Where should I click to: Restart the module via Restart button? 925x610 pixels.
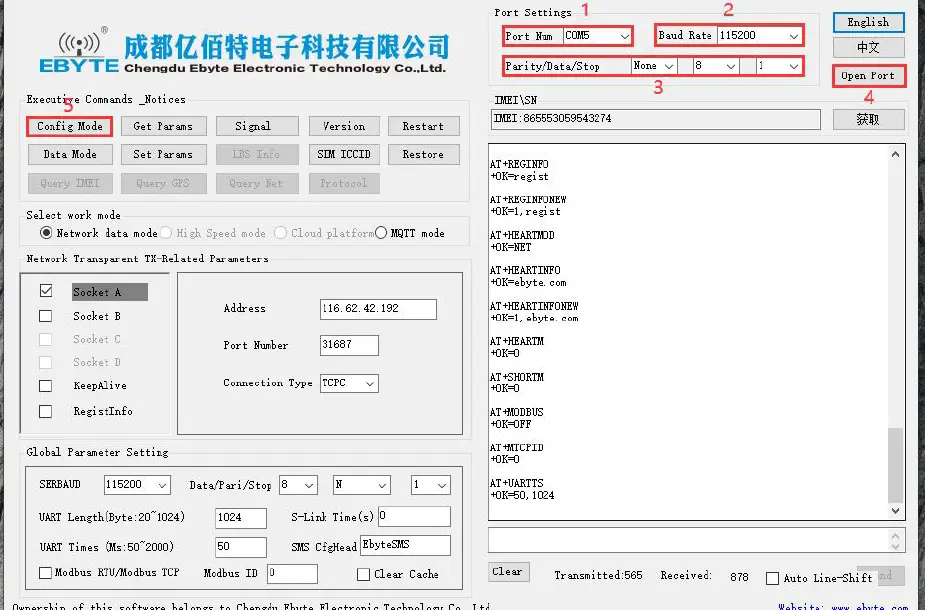(x=424, y=126)
